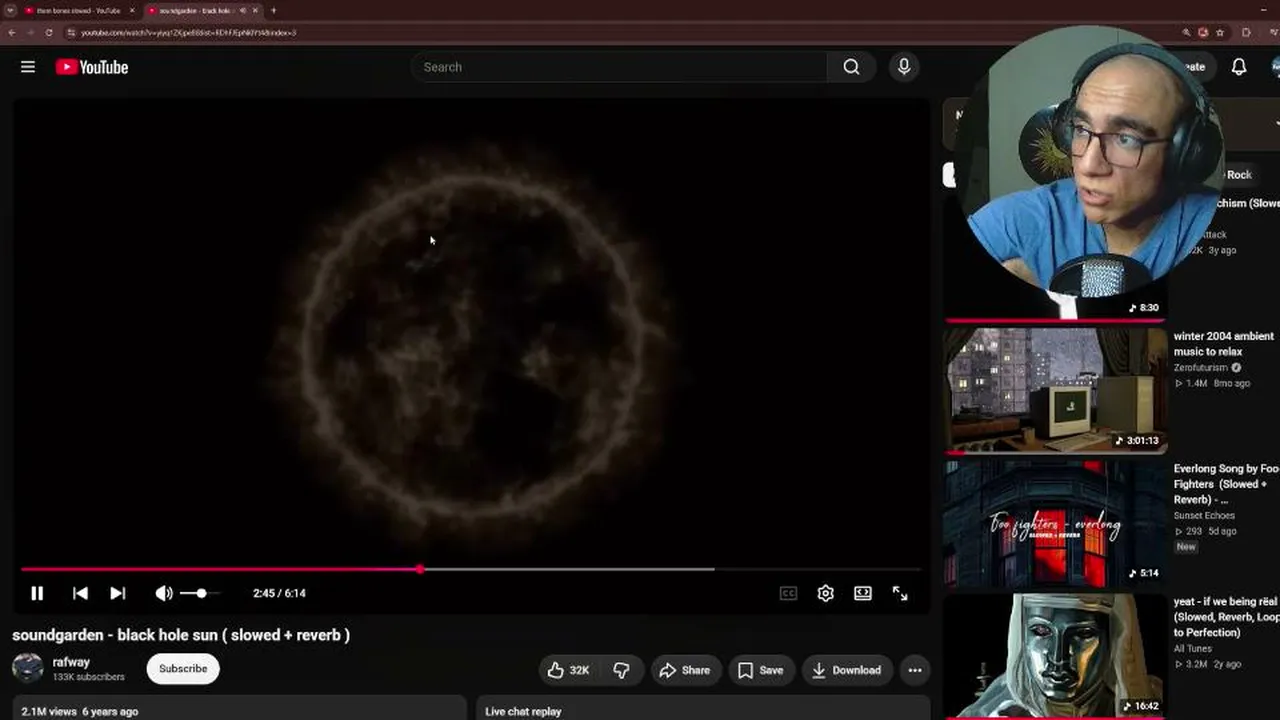
Task: Download the video
Action: click(846, 670)
